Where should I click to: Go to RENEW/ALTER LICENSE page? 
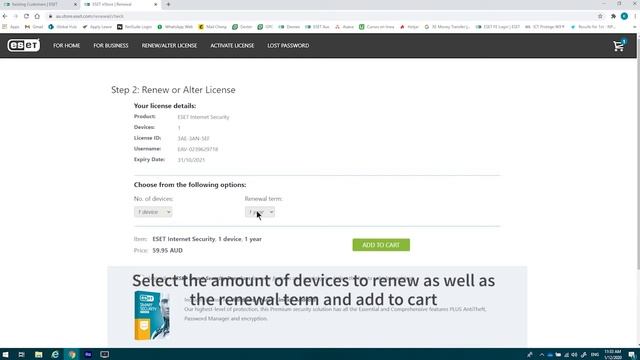click(169, 46)
